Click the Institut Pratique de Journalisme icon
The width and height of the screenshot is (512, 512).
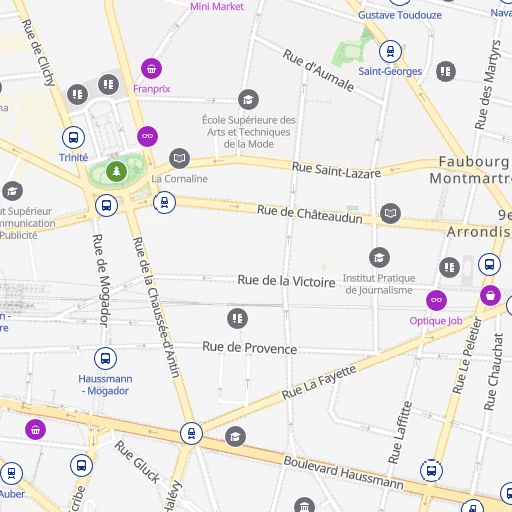379,258
